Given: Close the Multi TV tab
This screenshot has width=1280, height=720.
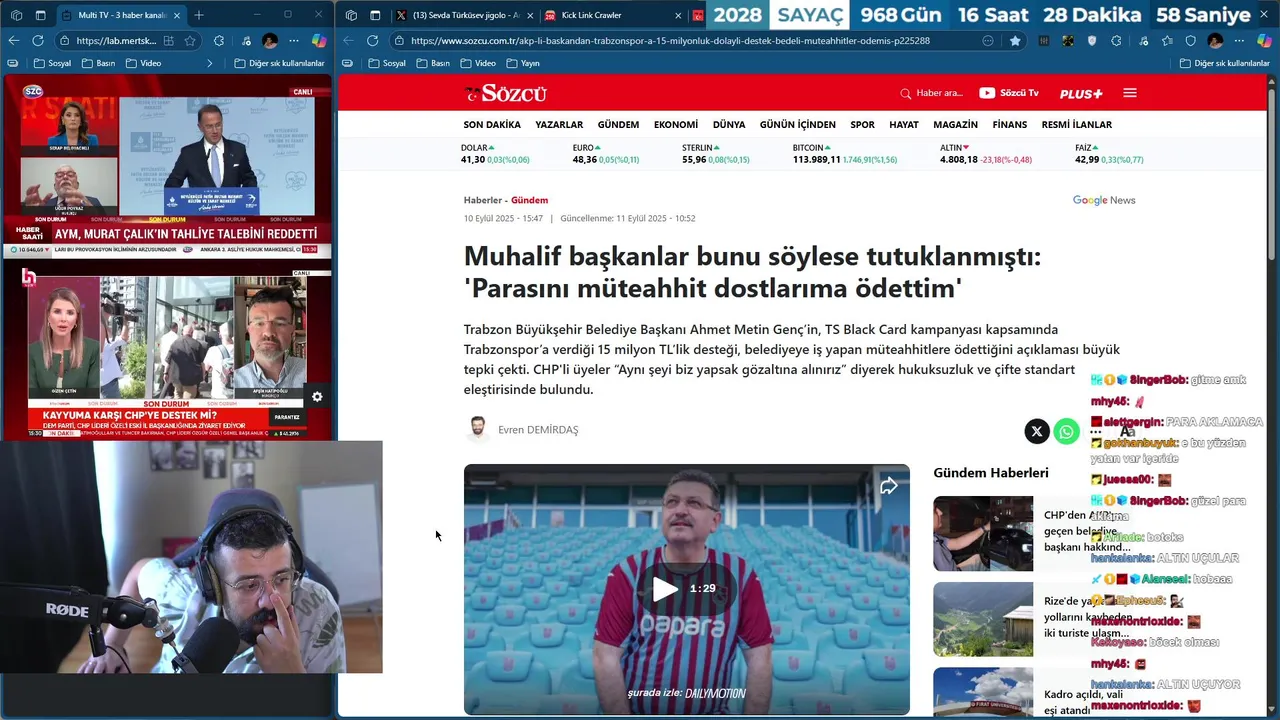Looking at the screenshot, I should click(177, 15).
